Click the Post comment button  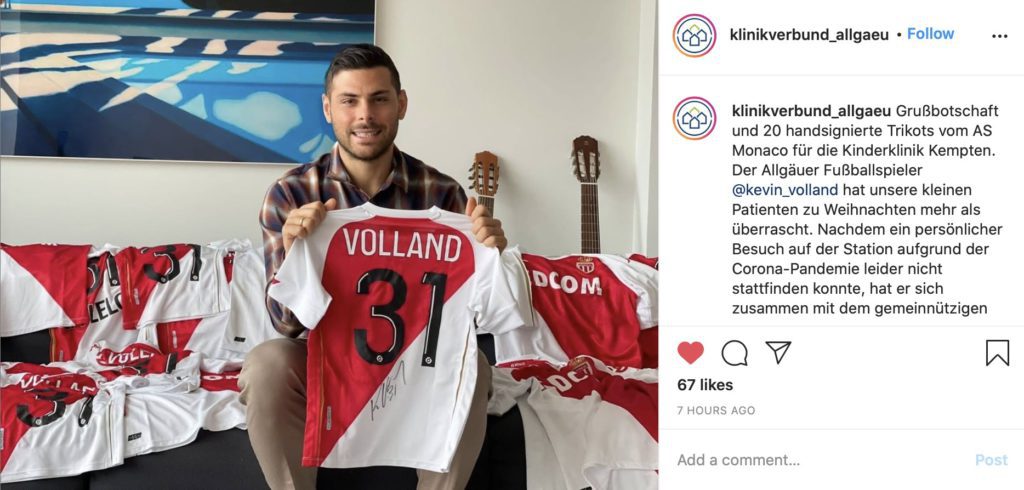click(991, 460)
